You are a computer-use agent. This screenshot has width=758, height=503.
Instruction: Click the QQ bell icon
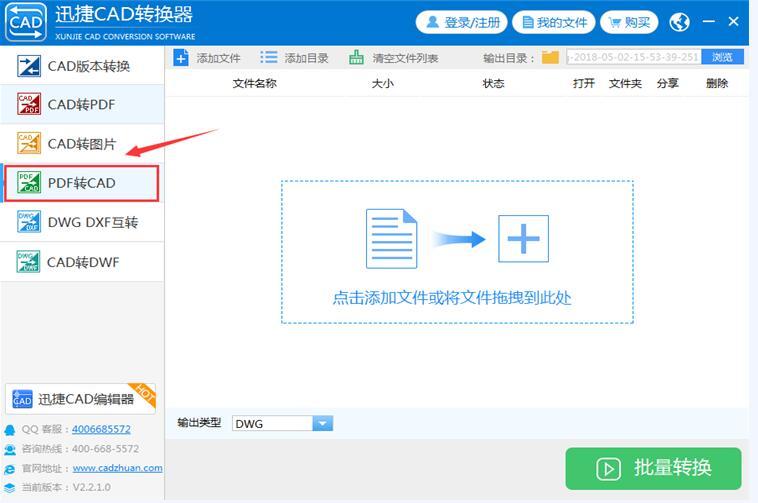coord(10,430)
